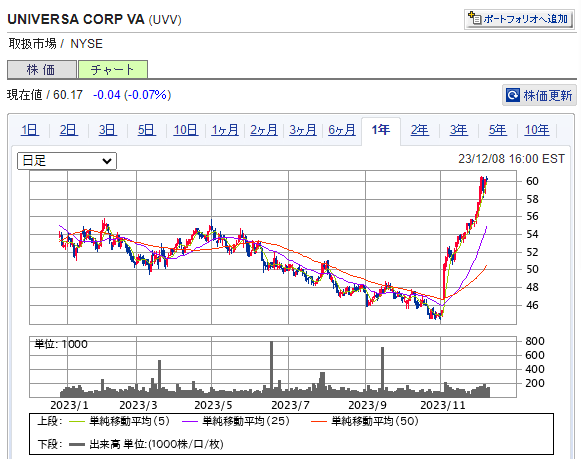The width and height of the screenshot is (581, 459).
Task: Show the 1日 chart range
Action: coord(30,130)
